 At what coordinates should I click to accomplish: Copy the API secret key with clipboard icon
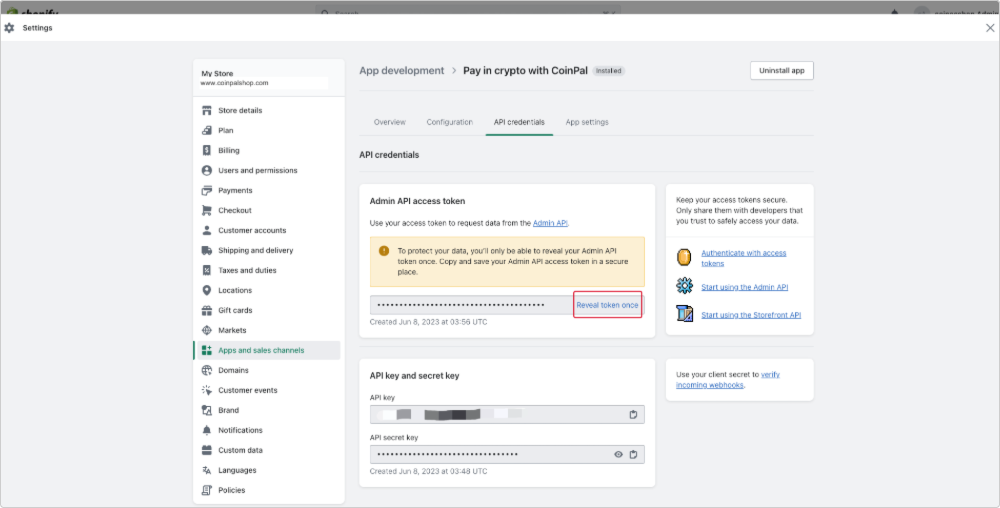pyautogui.click(x=633, y=454)
